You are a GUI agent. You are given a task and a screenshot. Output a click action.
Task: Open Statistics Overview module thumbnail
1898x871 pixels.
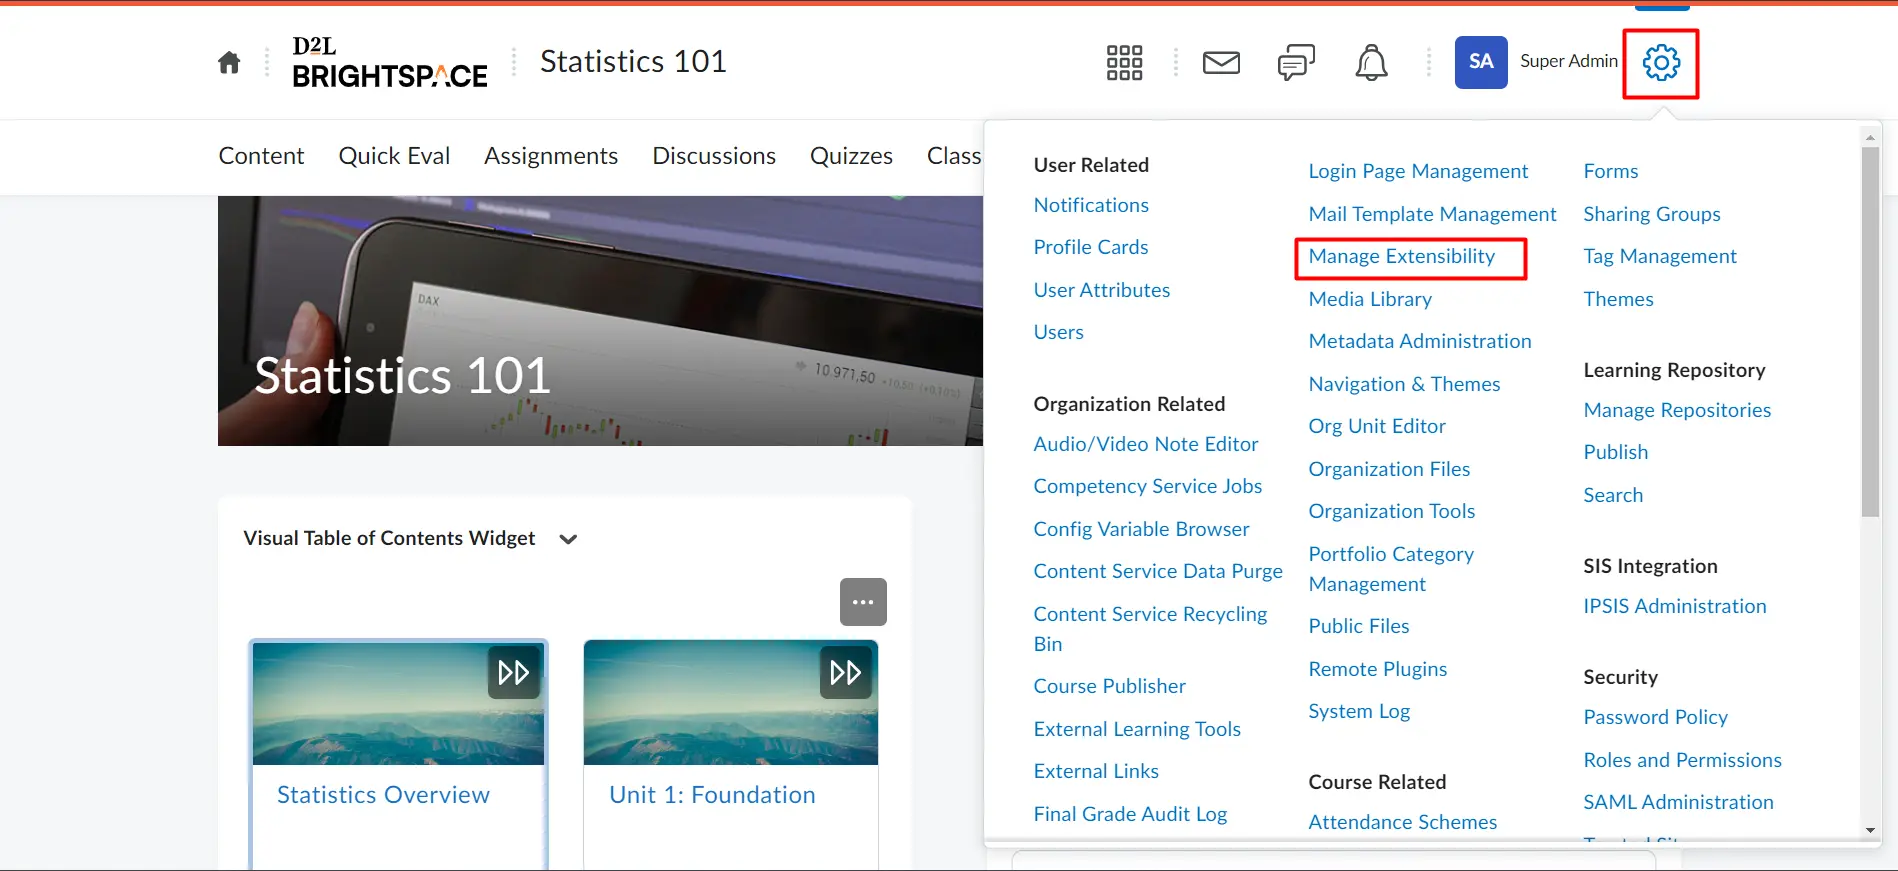coord(398,703)
